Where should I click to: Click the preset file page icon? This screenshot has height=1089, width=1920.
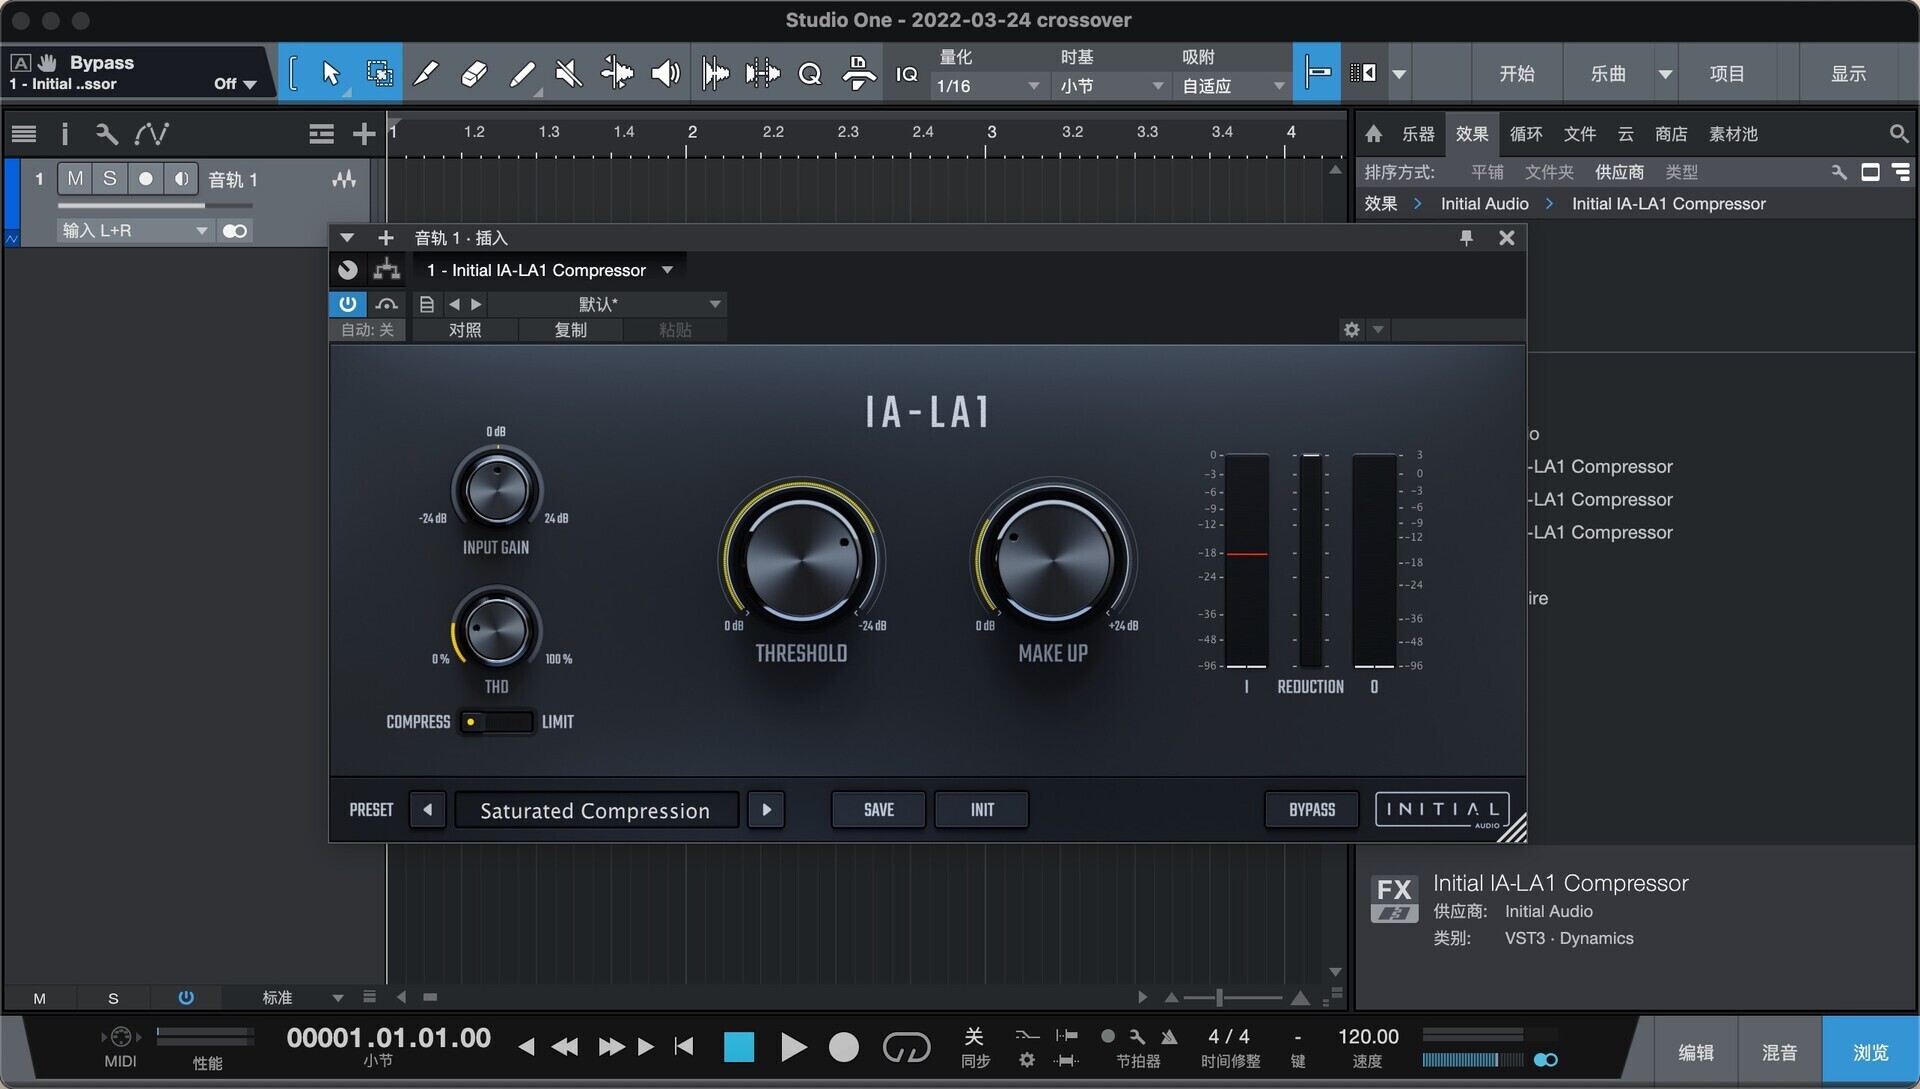[x=427, y=304]
